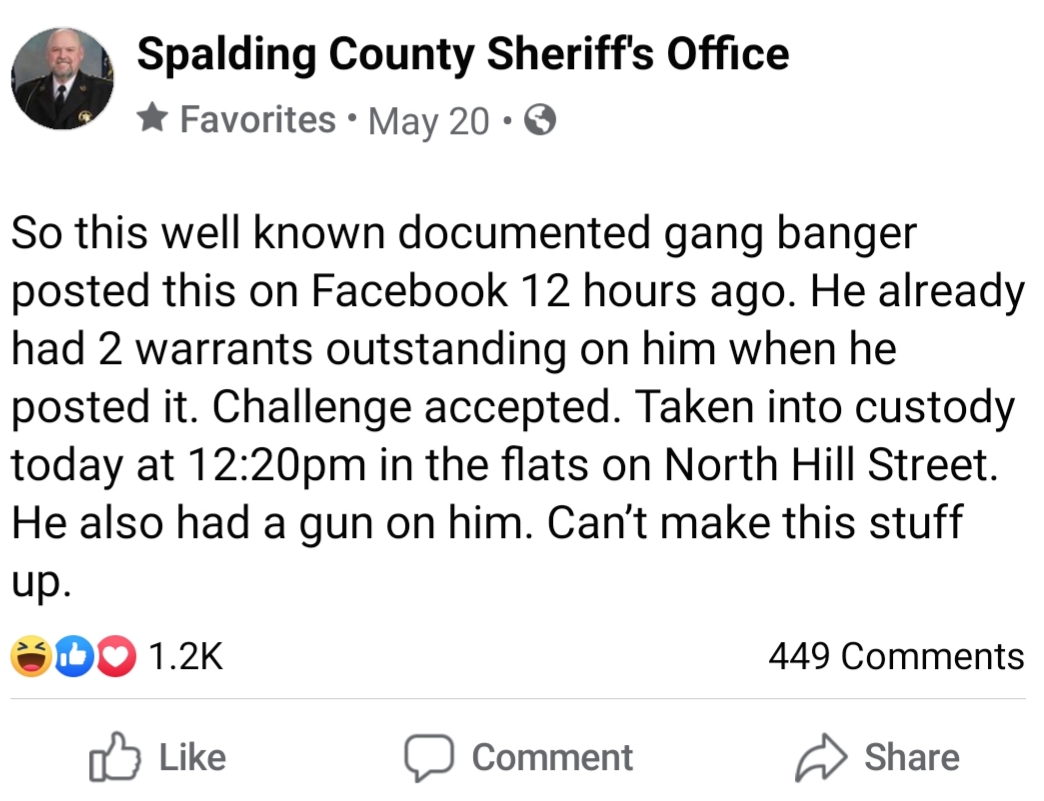1044x801 pixels.
Task: Click the public globe audience icon
Action: point(540,121)
